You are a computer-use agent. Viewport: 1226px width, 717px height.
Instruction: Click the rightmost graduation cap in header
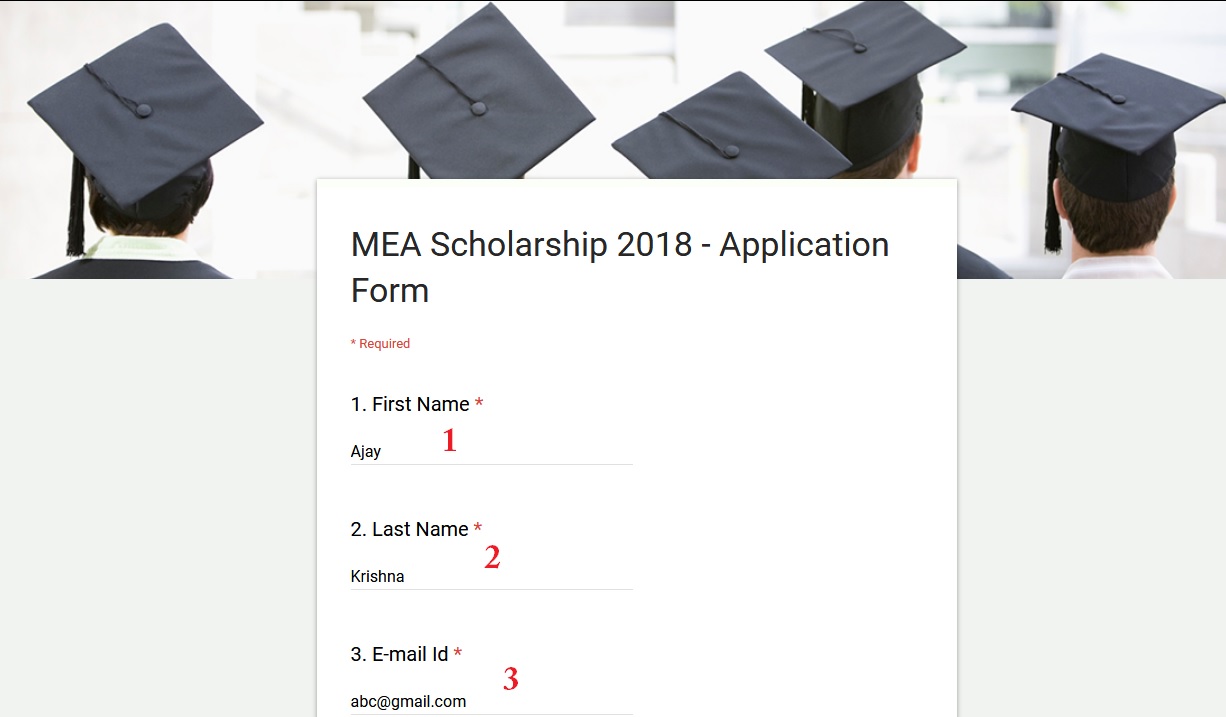point(1120,100)
